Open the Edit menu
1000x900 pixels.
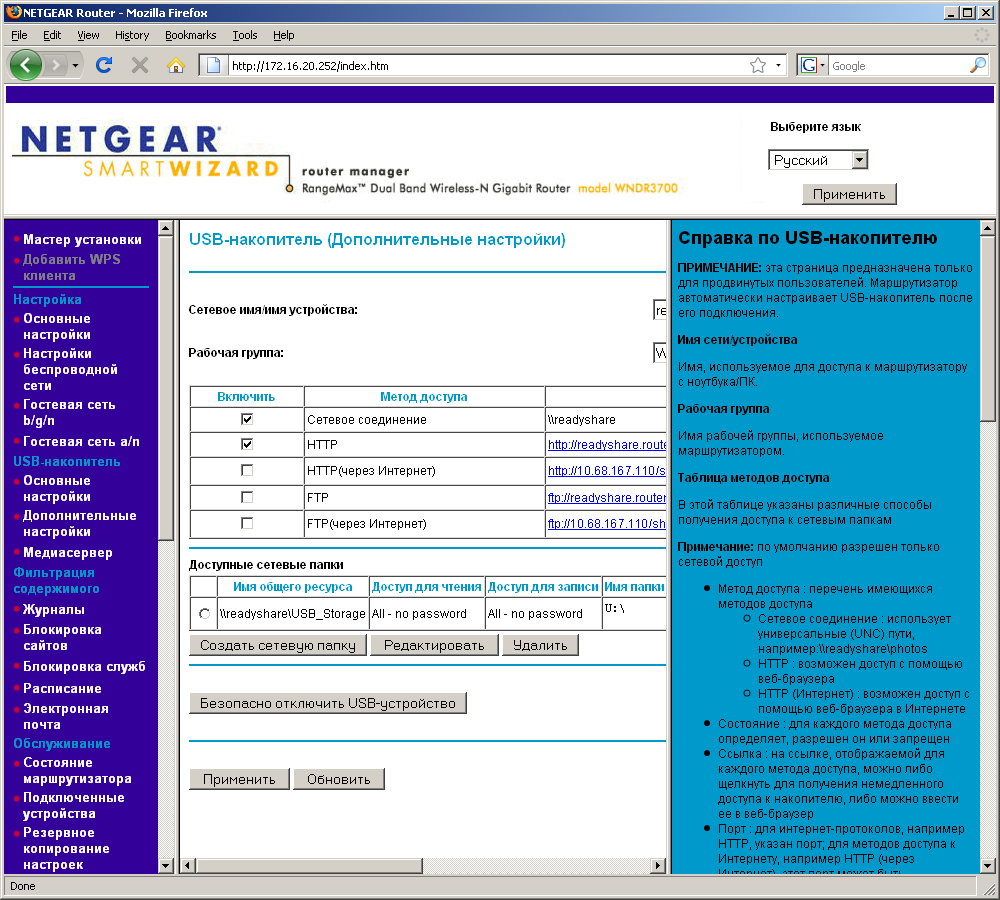coord(52,35)
